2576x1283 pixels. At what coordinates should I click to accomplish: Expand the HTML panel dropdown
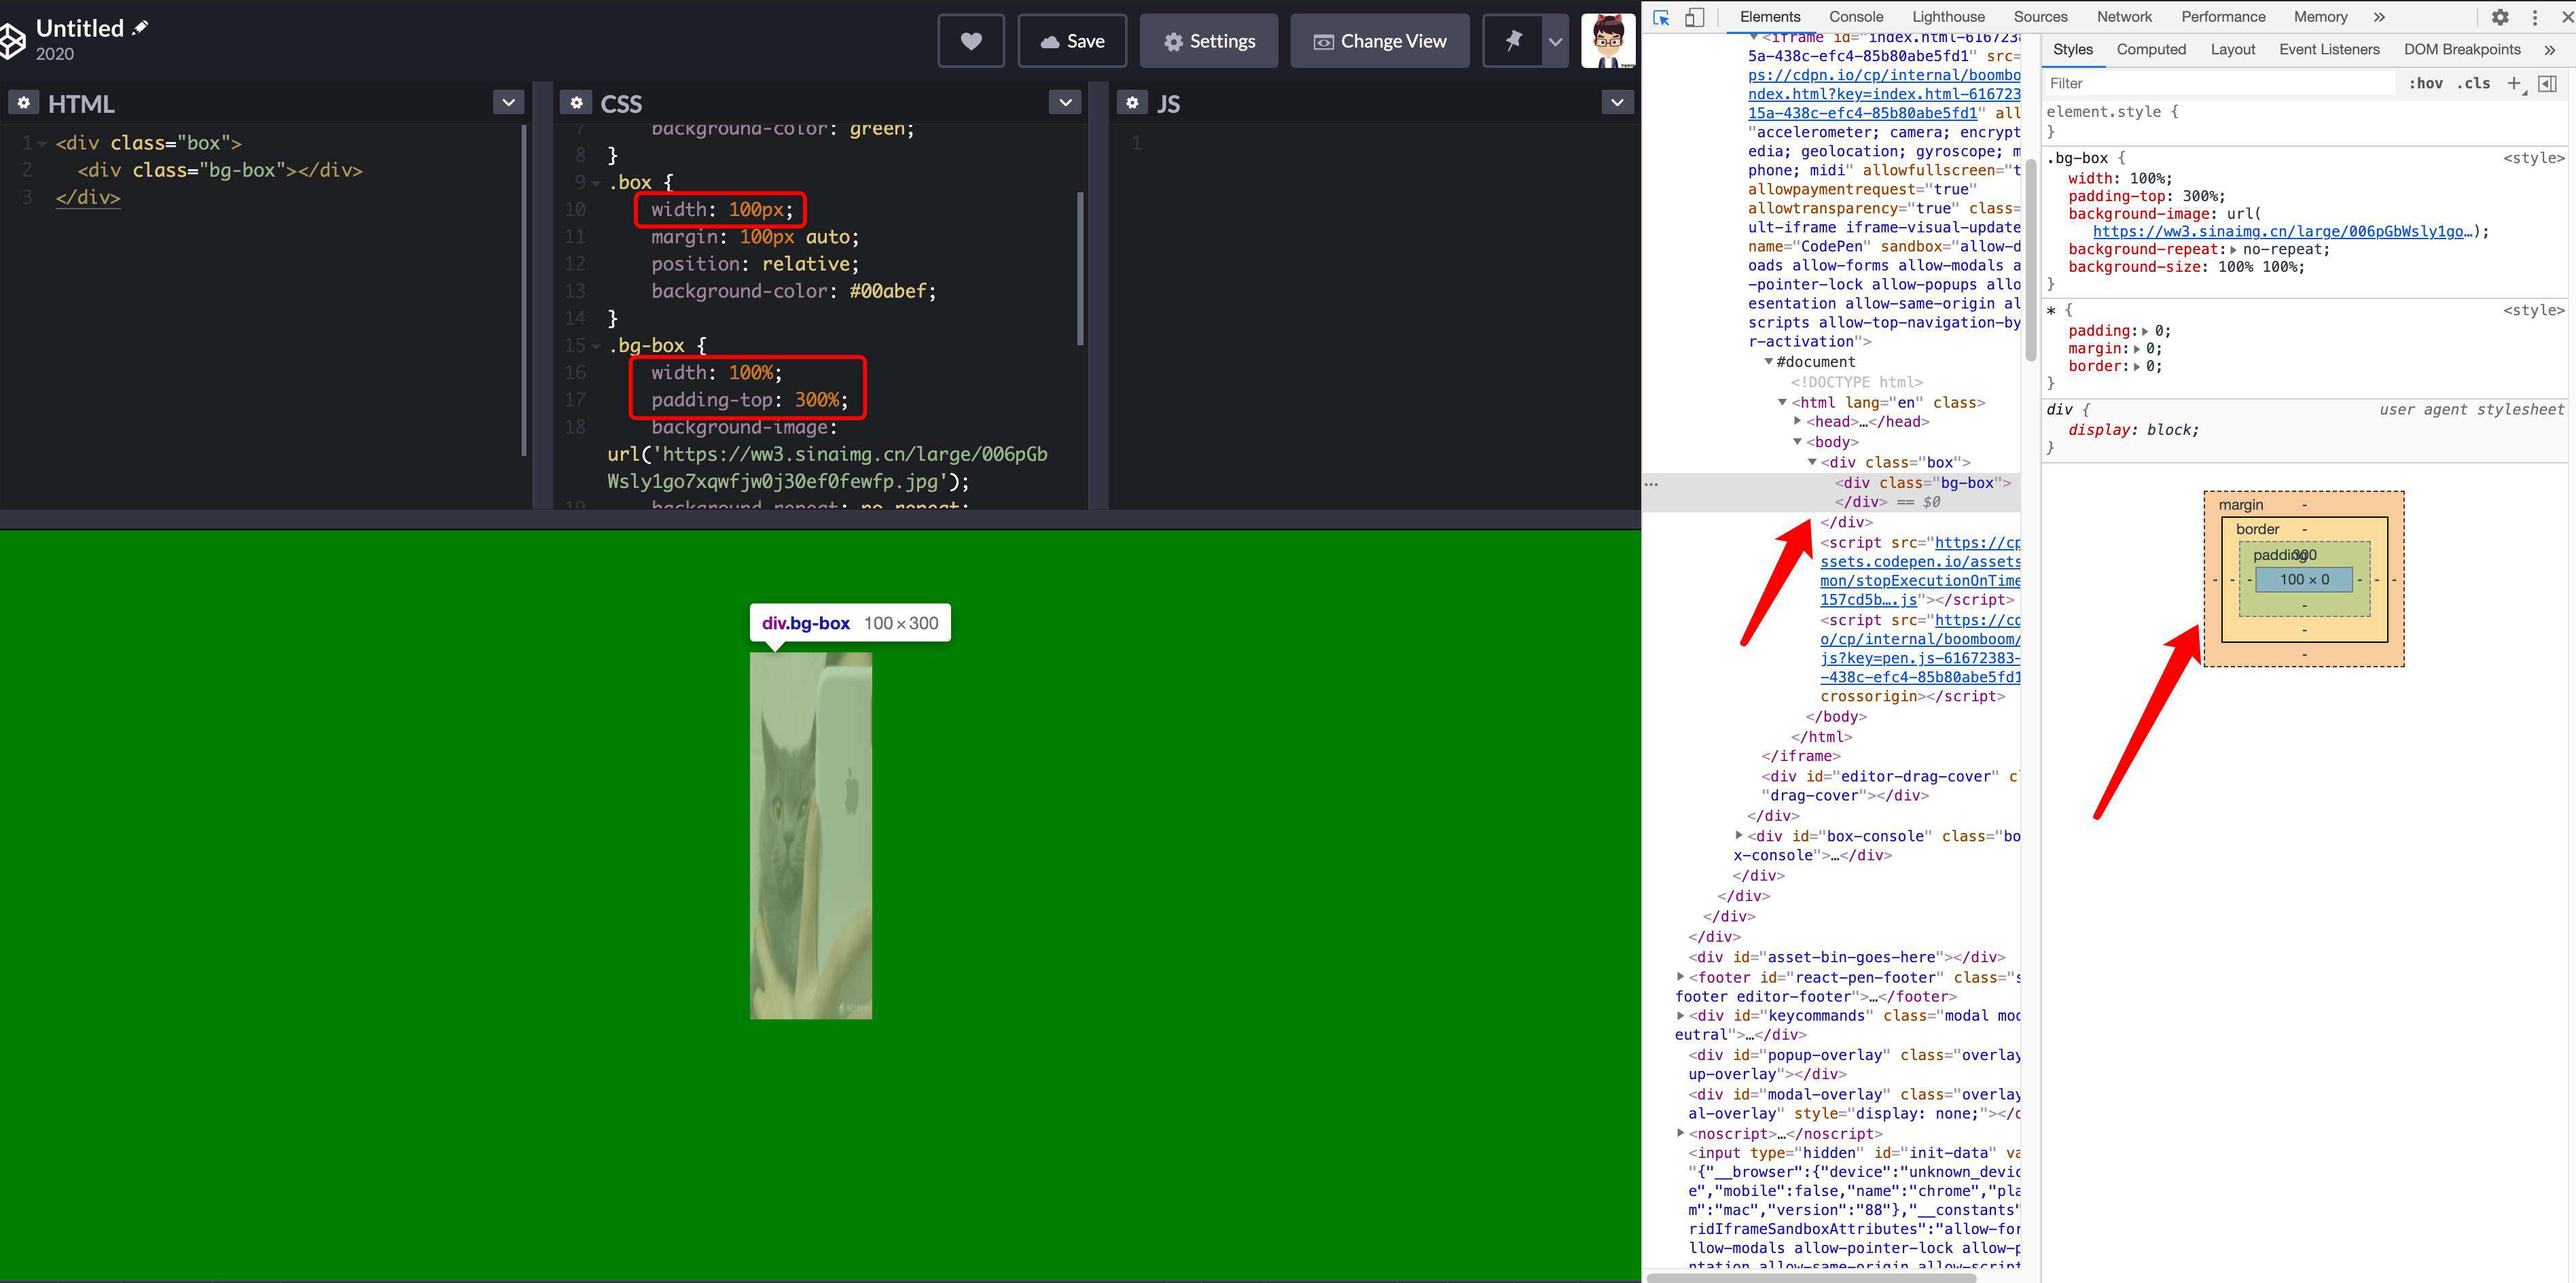pyautogui.click(x=508, y=102)
